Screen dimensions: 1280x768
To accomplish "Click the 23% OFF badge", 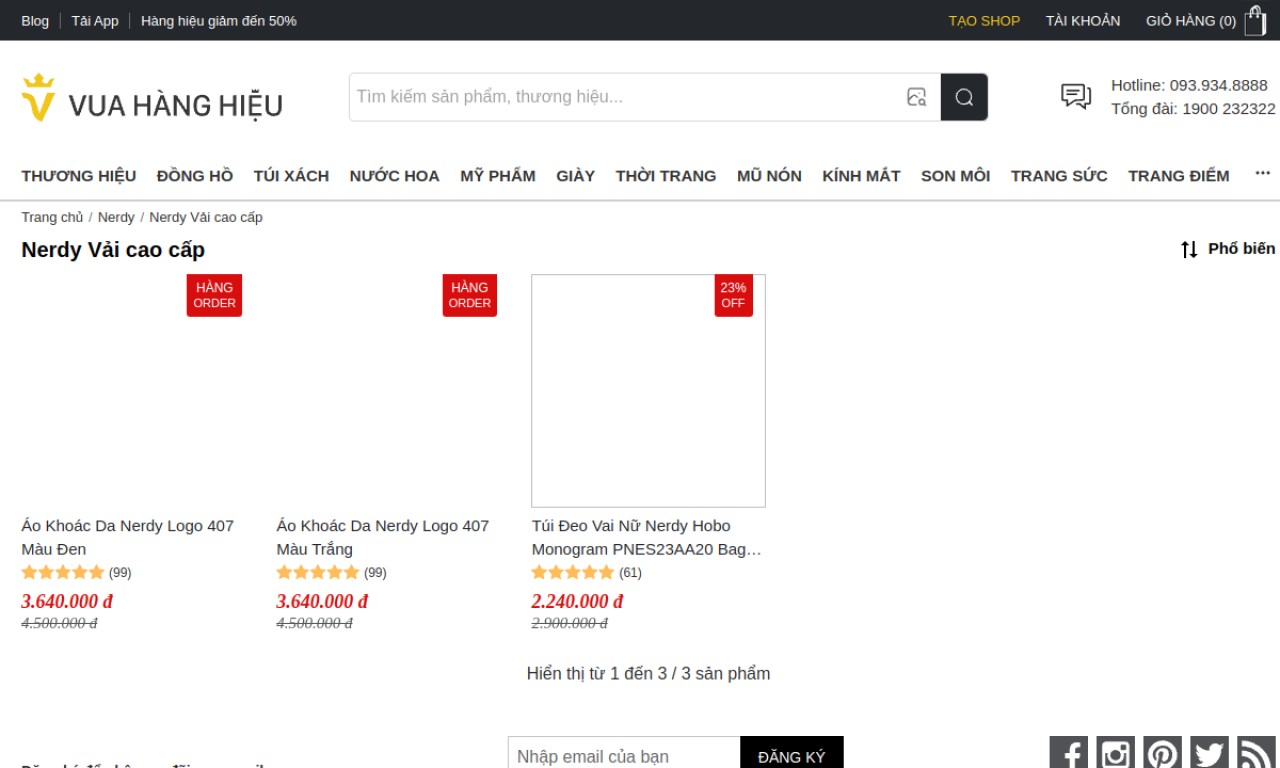I will click(x=733, y=295).
